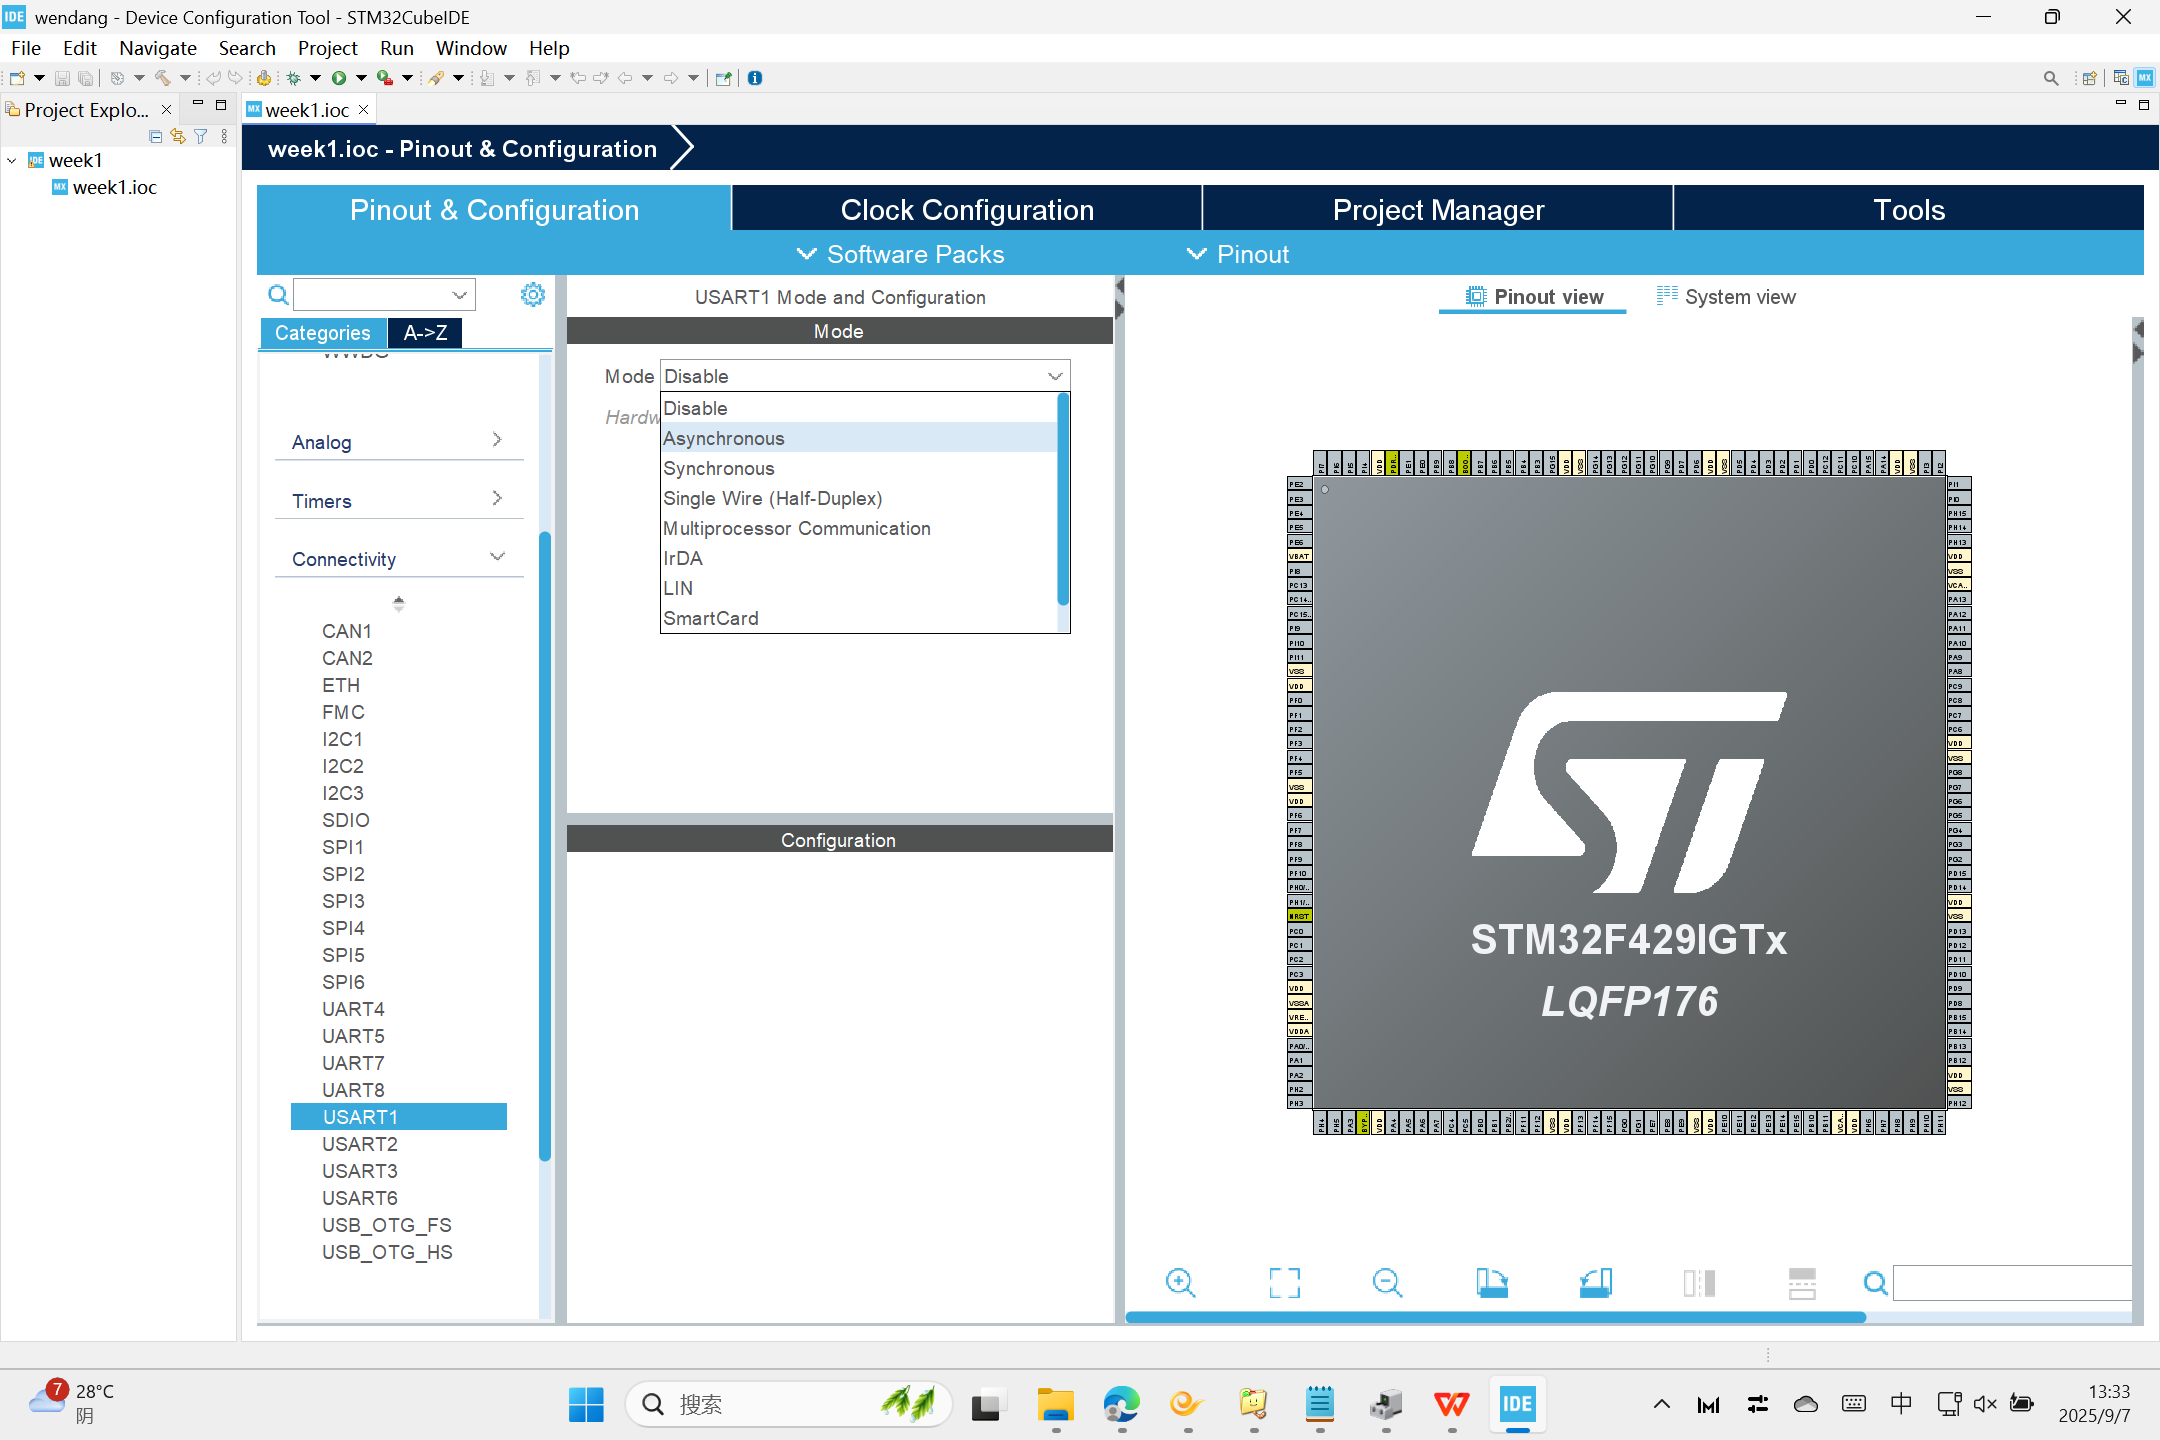The height and width of the screenshot is (1440, 2160).
Task: Rotate the pinout view counter-clockwise
Action: pyautogui.click(x=1595, y=1283)
